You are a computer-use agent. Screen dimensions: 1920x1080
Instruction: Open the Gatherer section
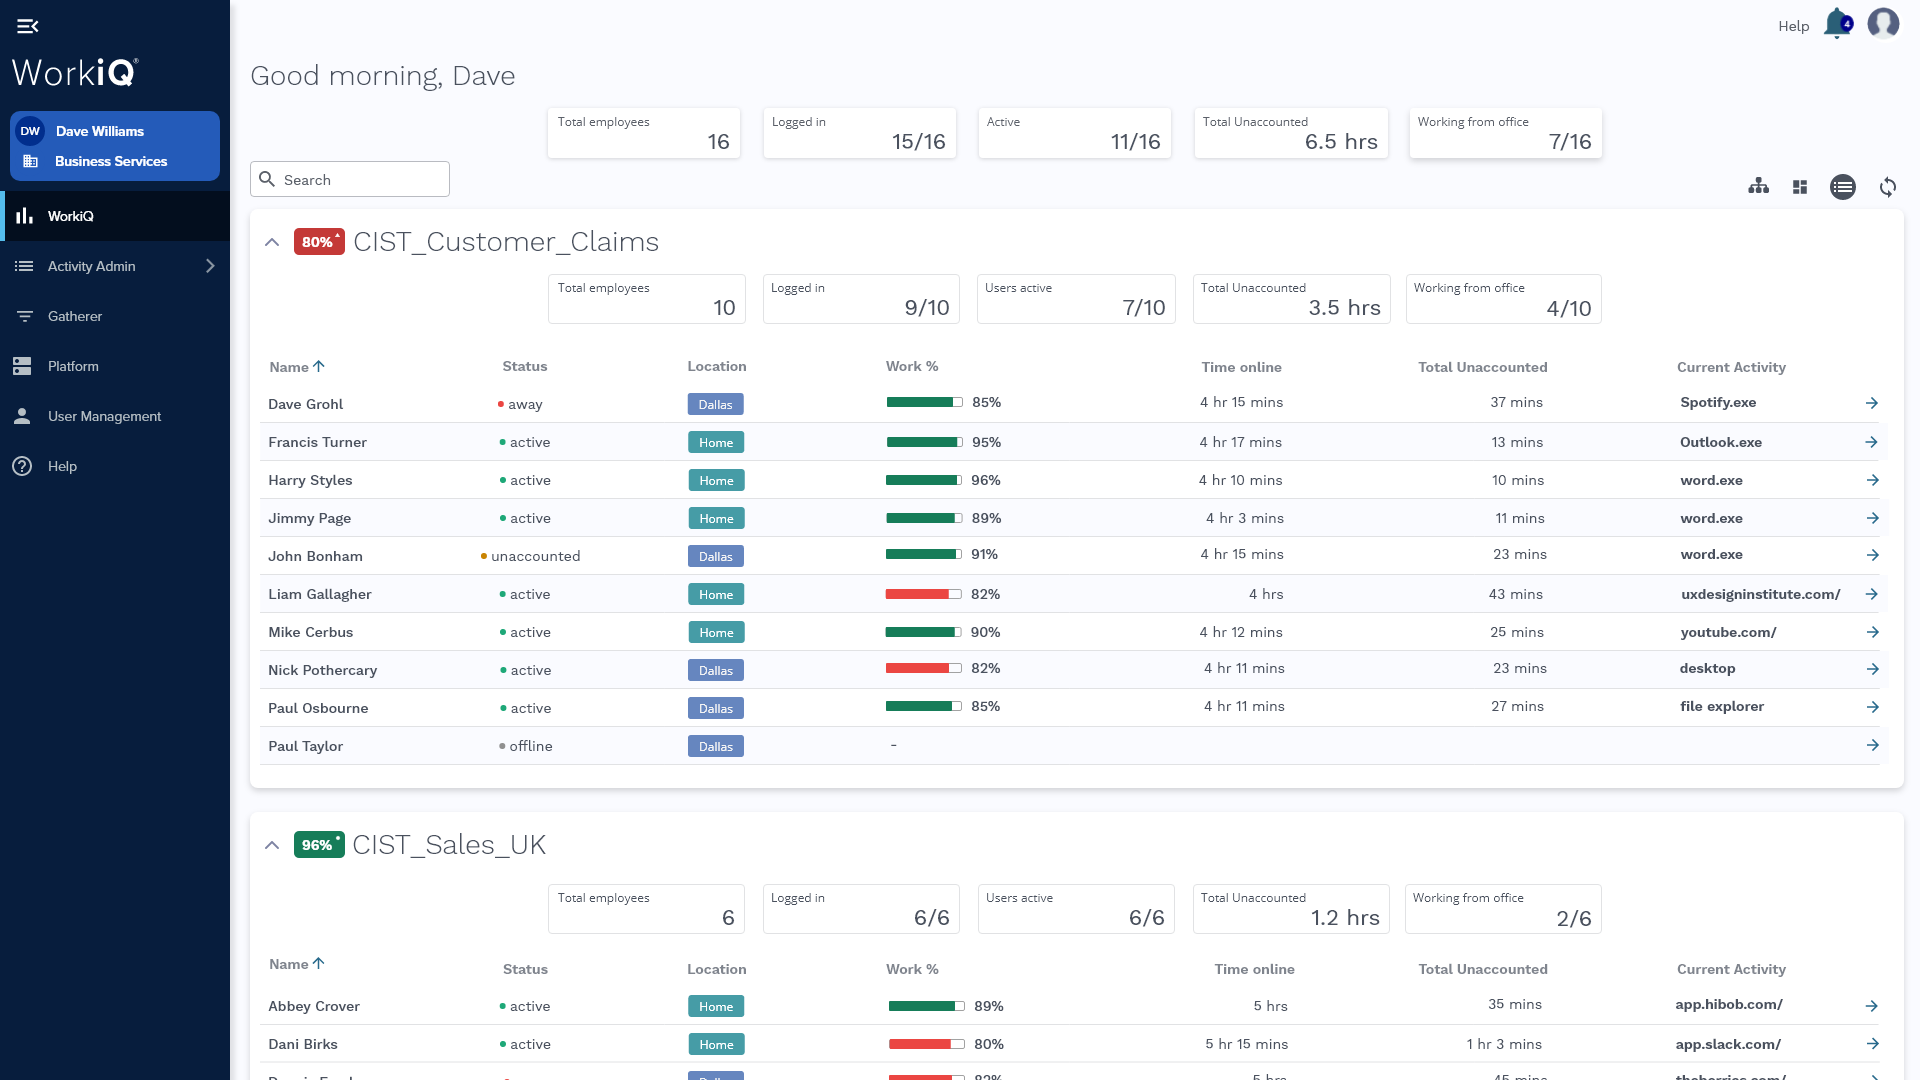[75, 316]
